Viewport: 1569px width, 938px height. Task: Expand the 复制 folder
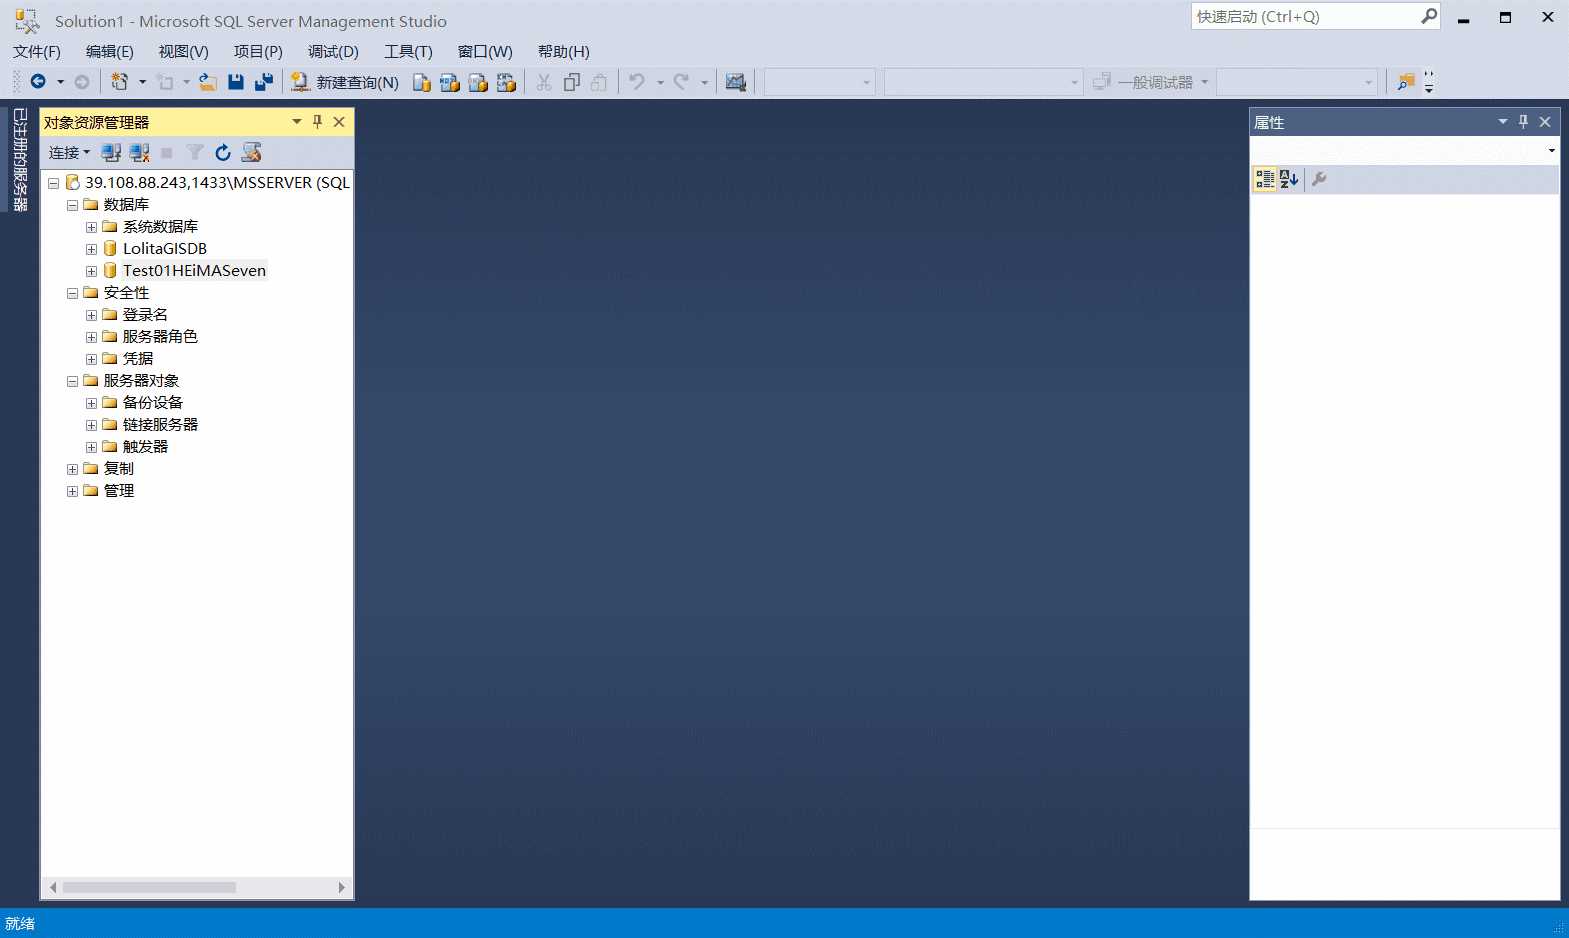tap(72, 469)
